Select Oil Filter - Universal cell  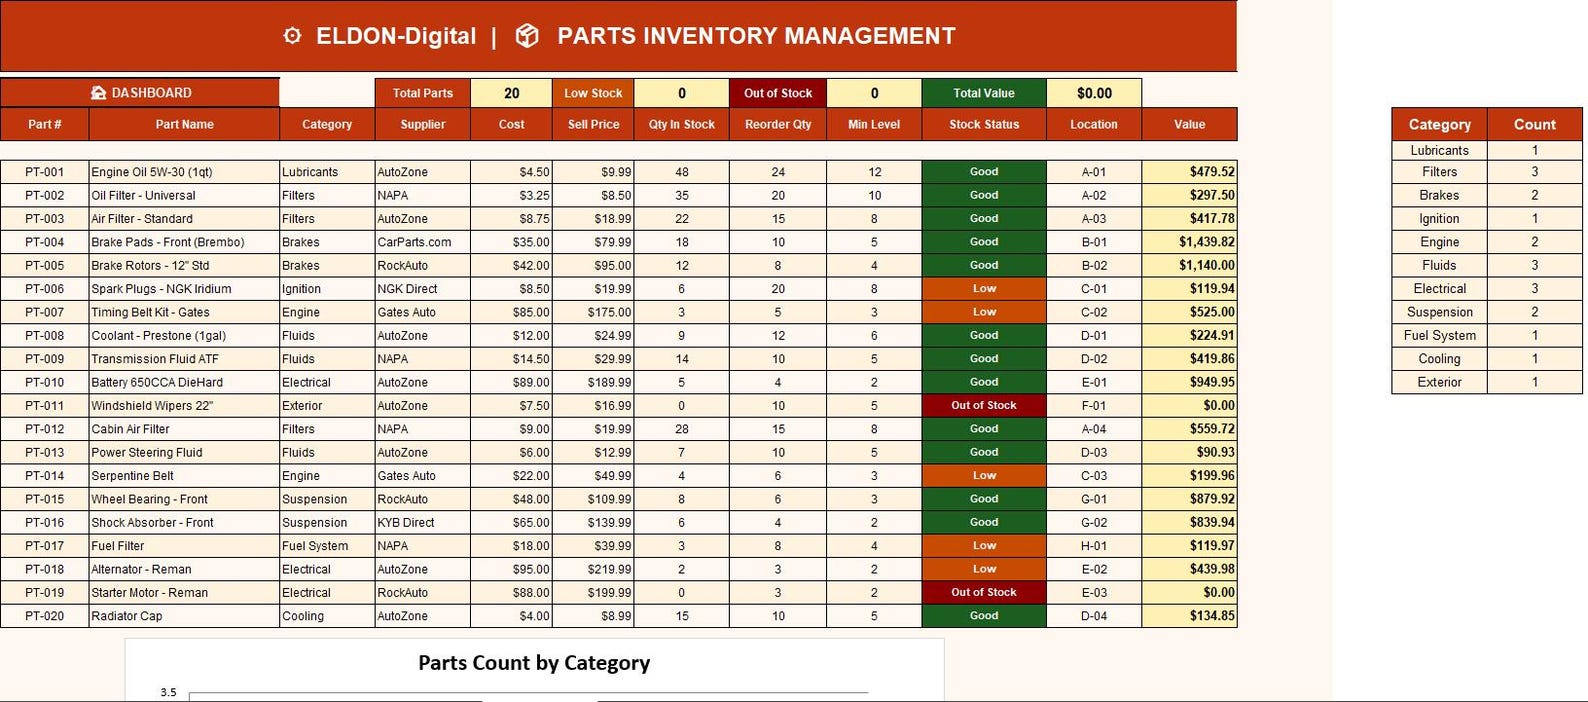184,195
